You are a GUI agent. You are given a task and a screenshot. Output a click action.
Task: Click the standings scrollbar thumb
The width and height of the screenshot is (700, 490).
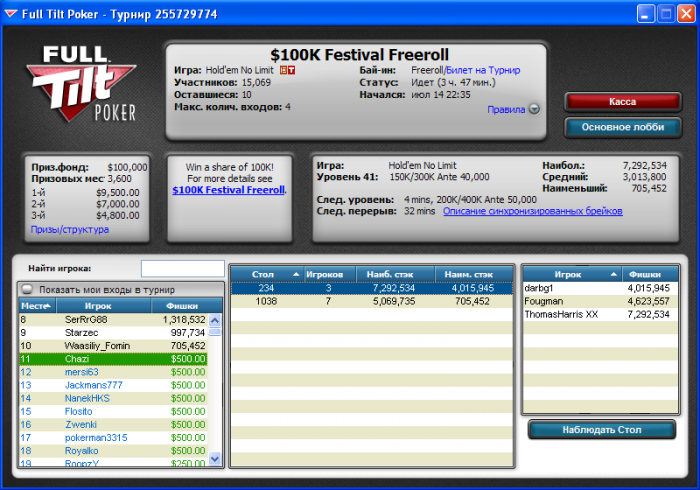(x=215, y=332)
